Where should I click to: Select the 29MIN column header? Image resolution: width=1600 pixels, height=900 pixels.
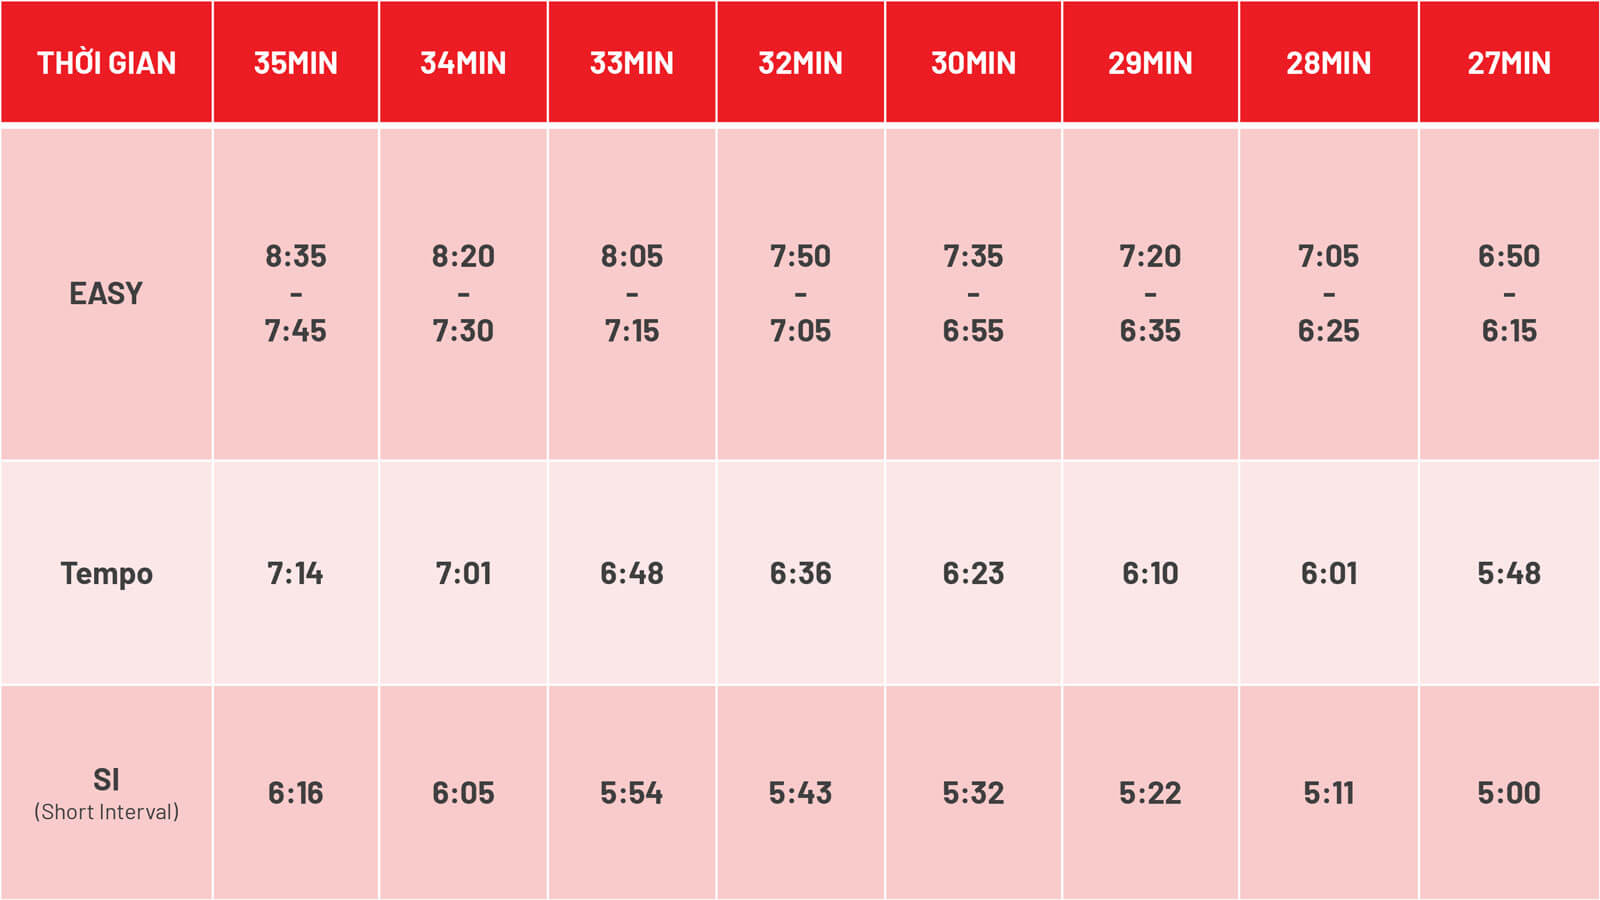1150,62
